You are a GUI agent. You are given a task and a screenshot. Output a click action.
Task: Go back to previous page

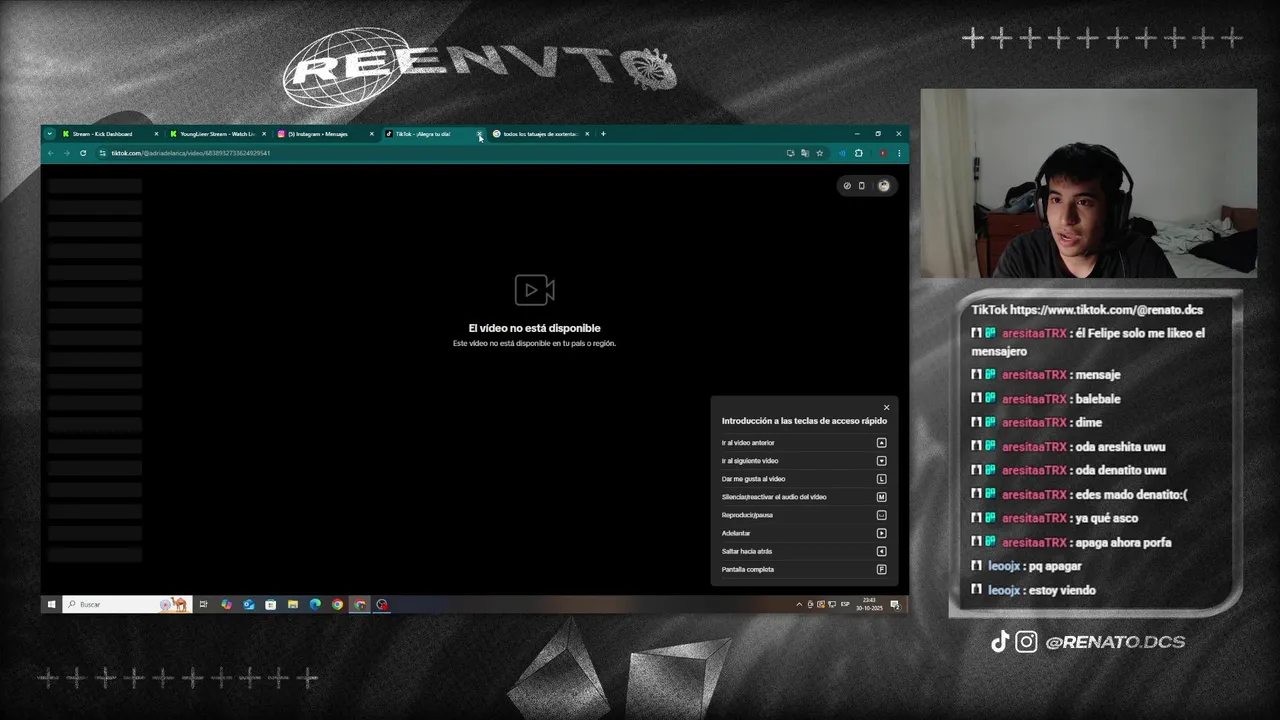51,153
